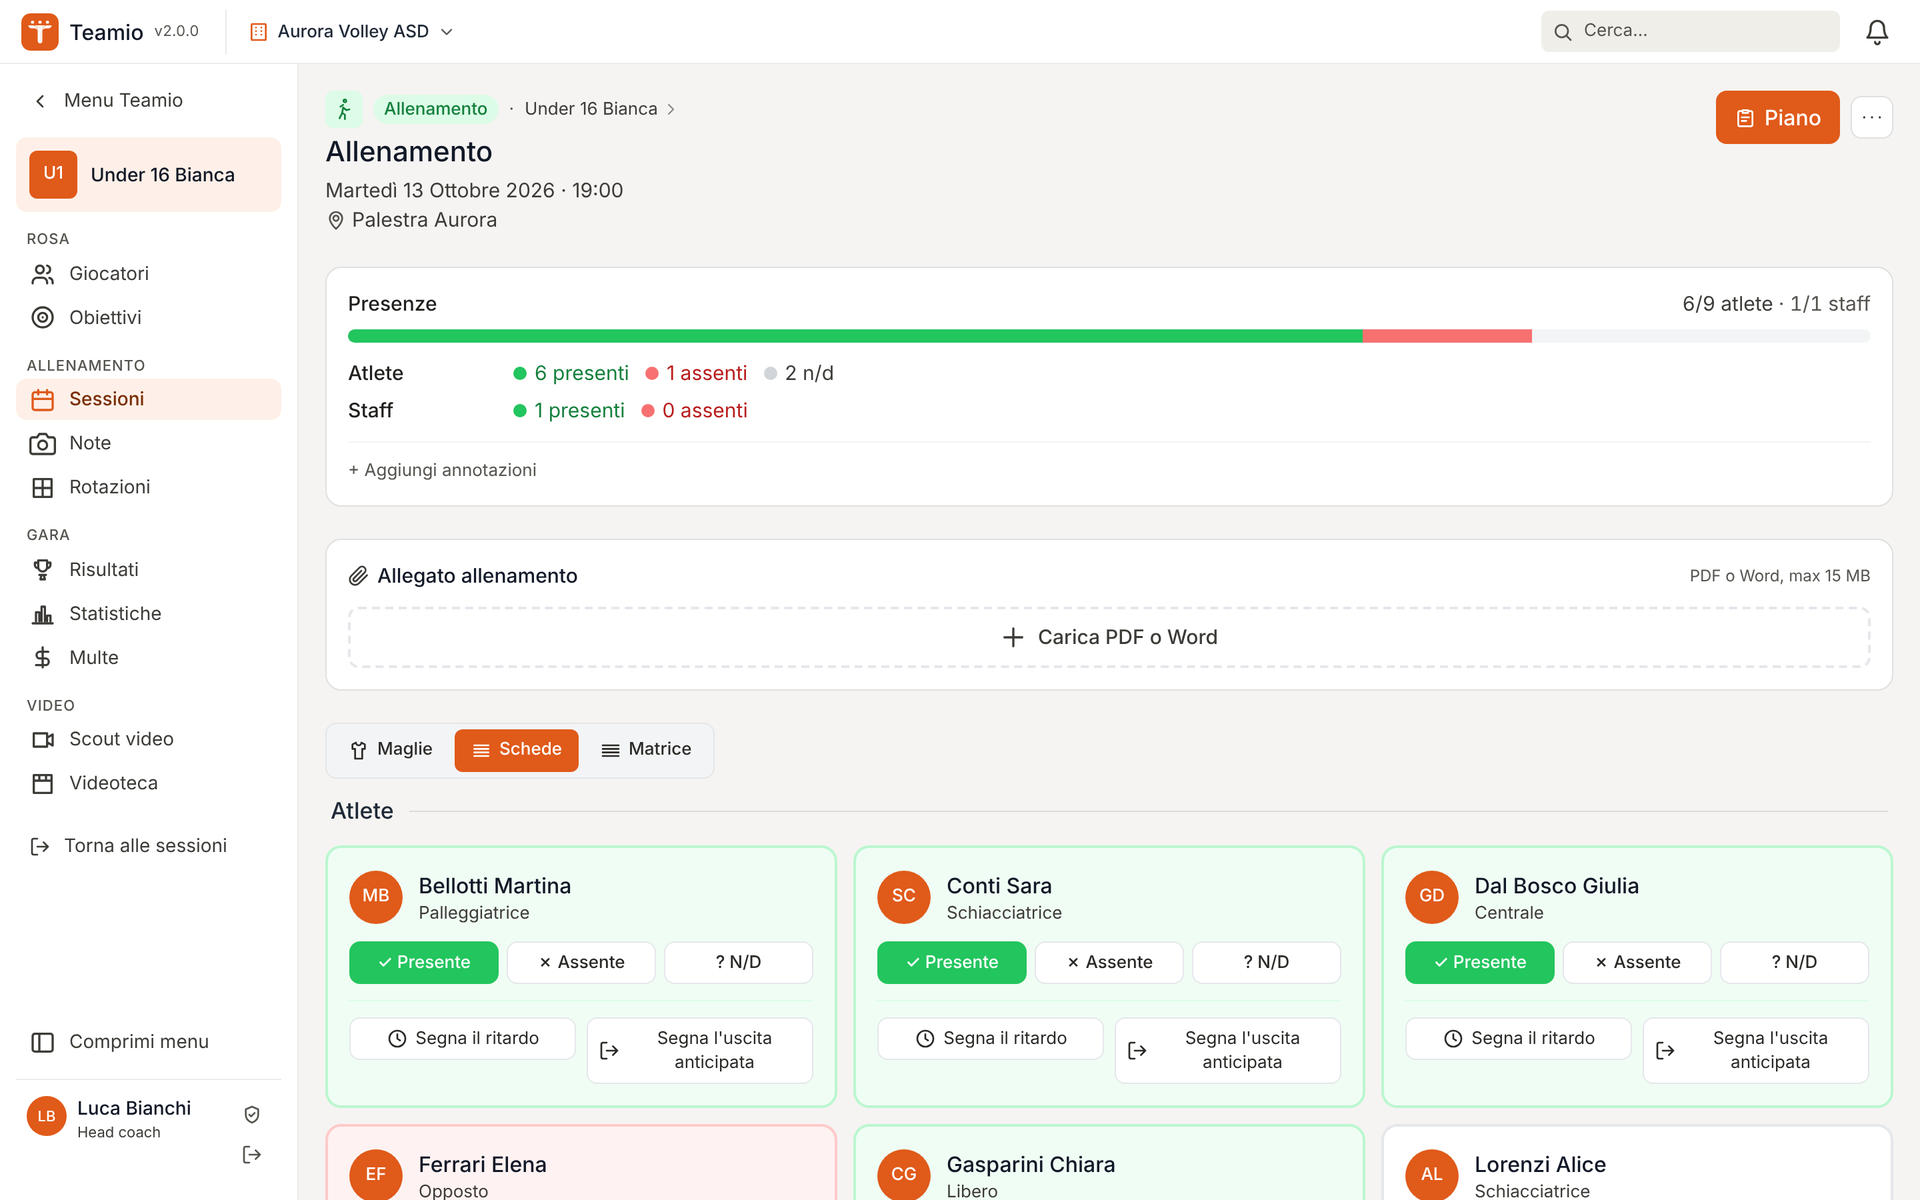The image size is (1920, 1200).
Task: Click the shield icon next to Luca Bianchi
Action: (252, 1114)
